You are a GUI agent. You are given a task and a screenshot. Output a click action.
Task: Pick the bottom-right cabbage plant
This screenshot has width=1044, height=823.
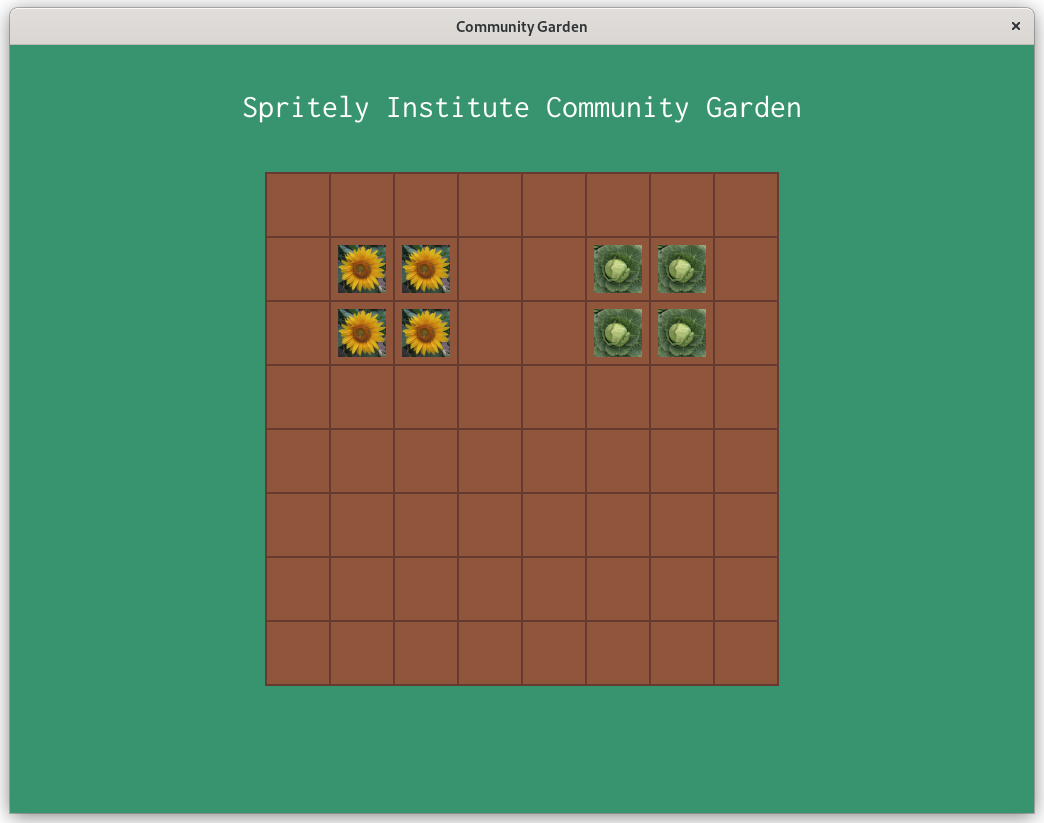(x=682, y=333)
